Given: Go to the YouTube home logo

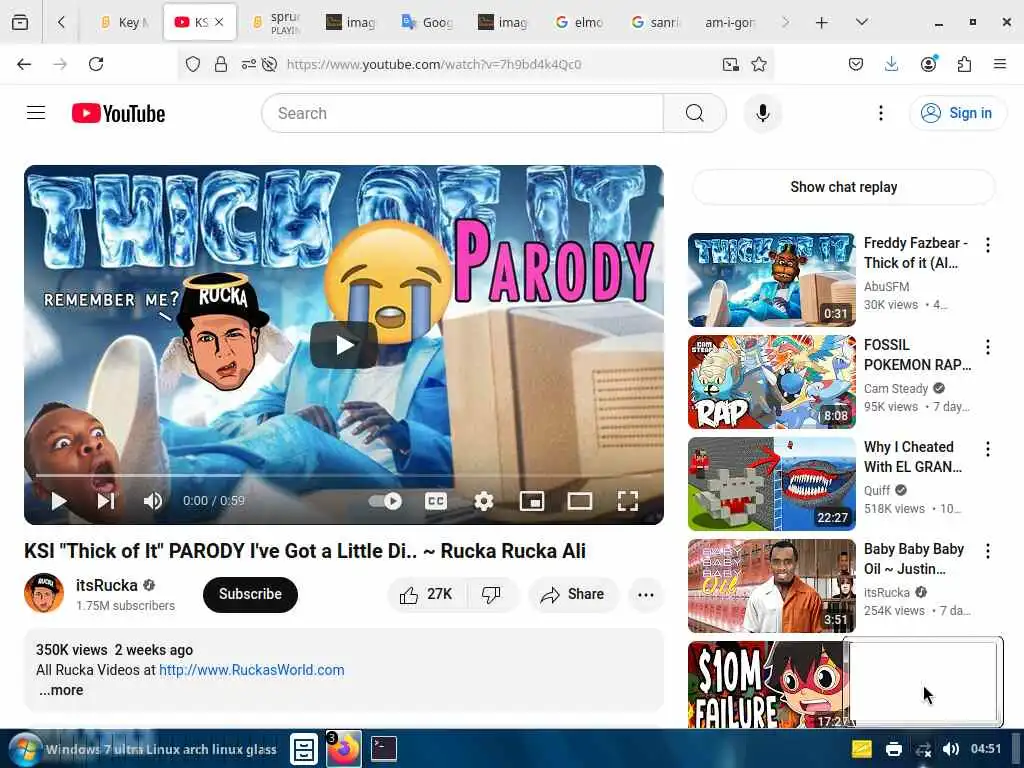Looking at the screenshot, I should pyautogui.click(x=118, y=113).
